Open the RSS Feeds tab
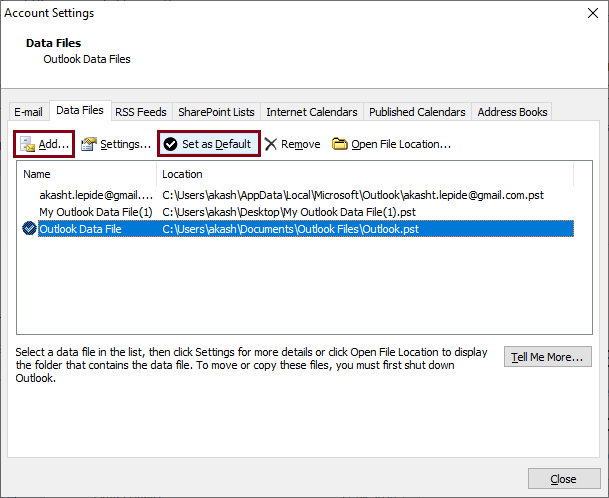Viewport: 609px width, 498px height. pyautogui.click(x=141, y=112)
